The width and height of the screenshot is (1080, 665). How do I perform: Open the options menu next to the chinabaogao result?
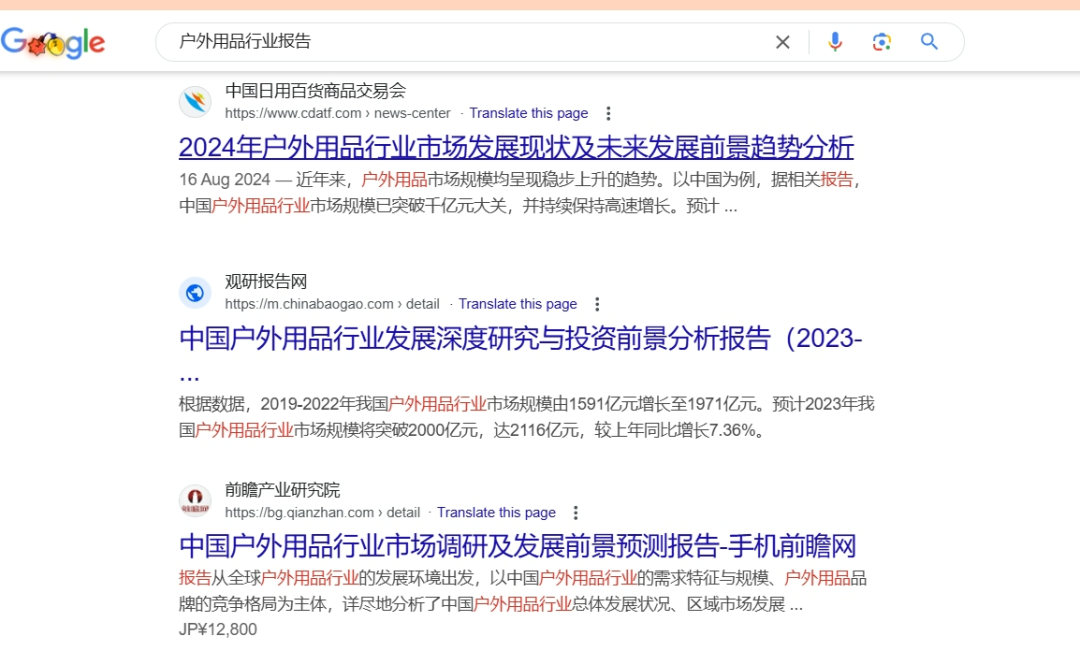point(597,304)
